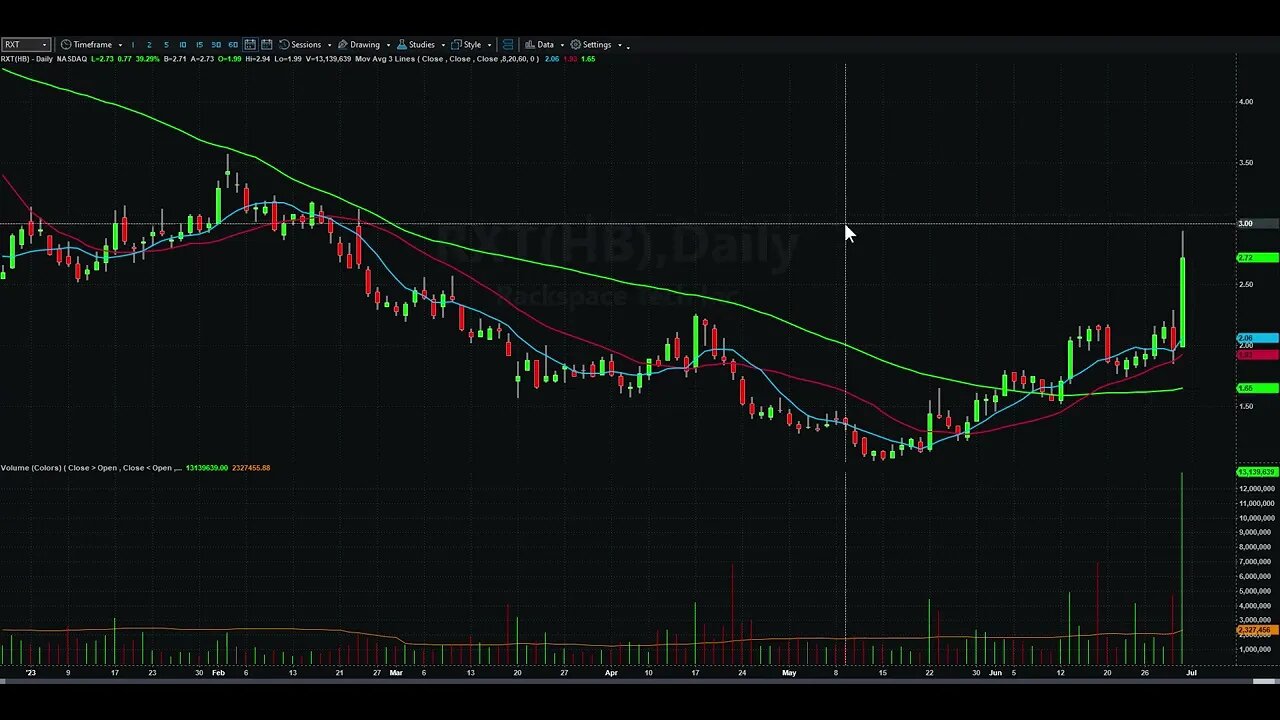Screen dimensions: 1280x720
Task: Click the 39.29% change readout
Action: click(146, 59)
